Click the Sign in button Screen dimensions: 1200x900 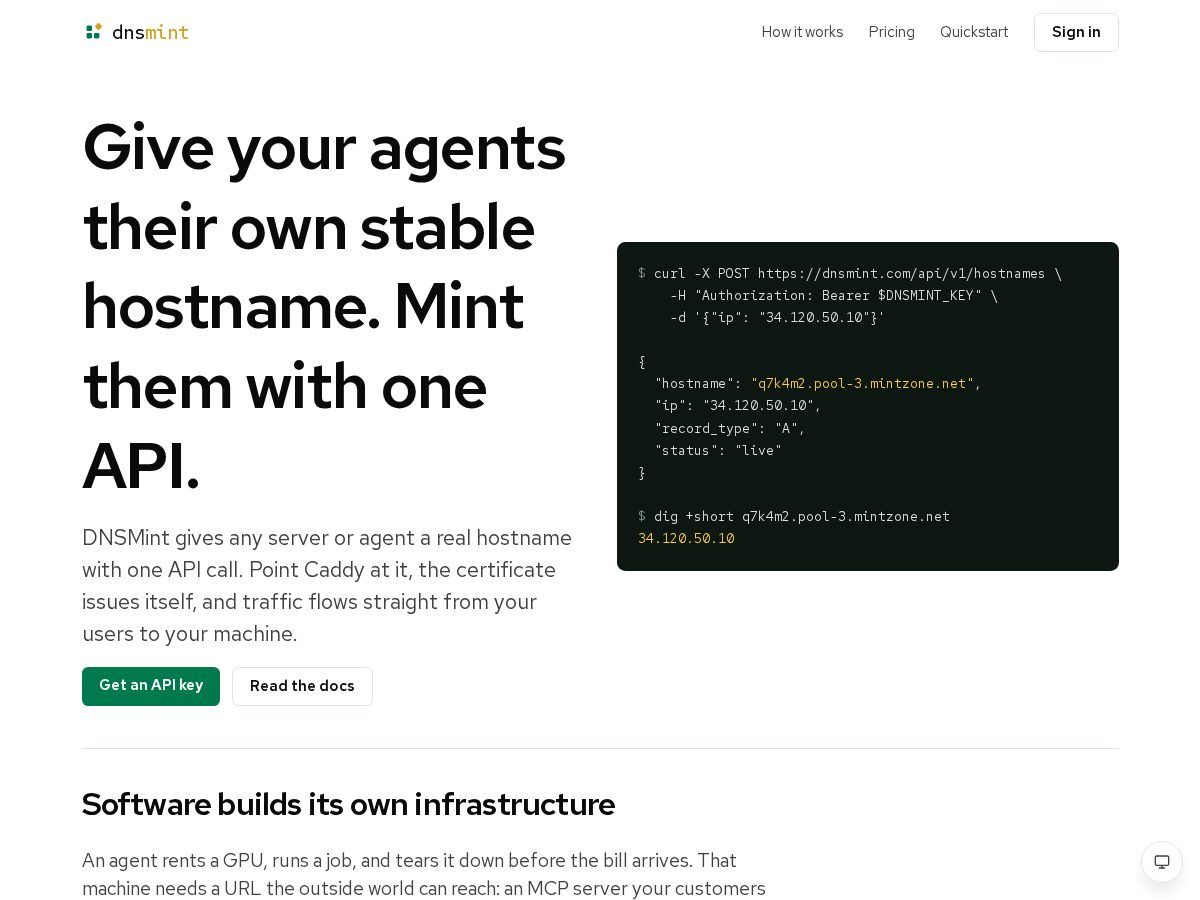pyautogui.click(x=1076, y=32)
